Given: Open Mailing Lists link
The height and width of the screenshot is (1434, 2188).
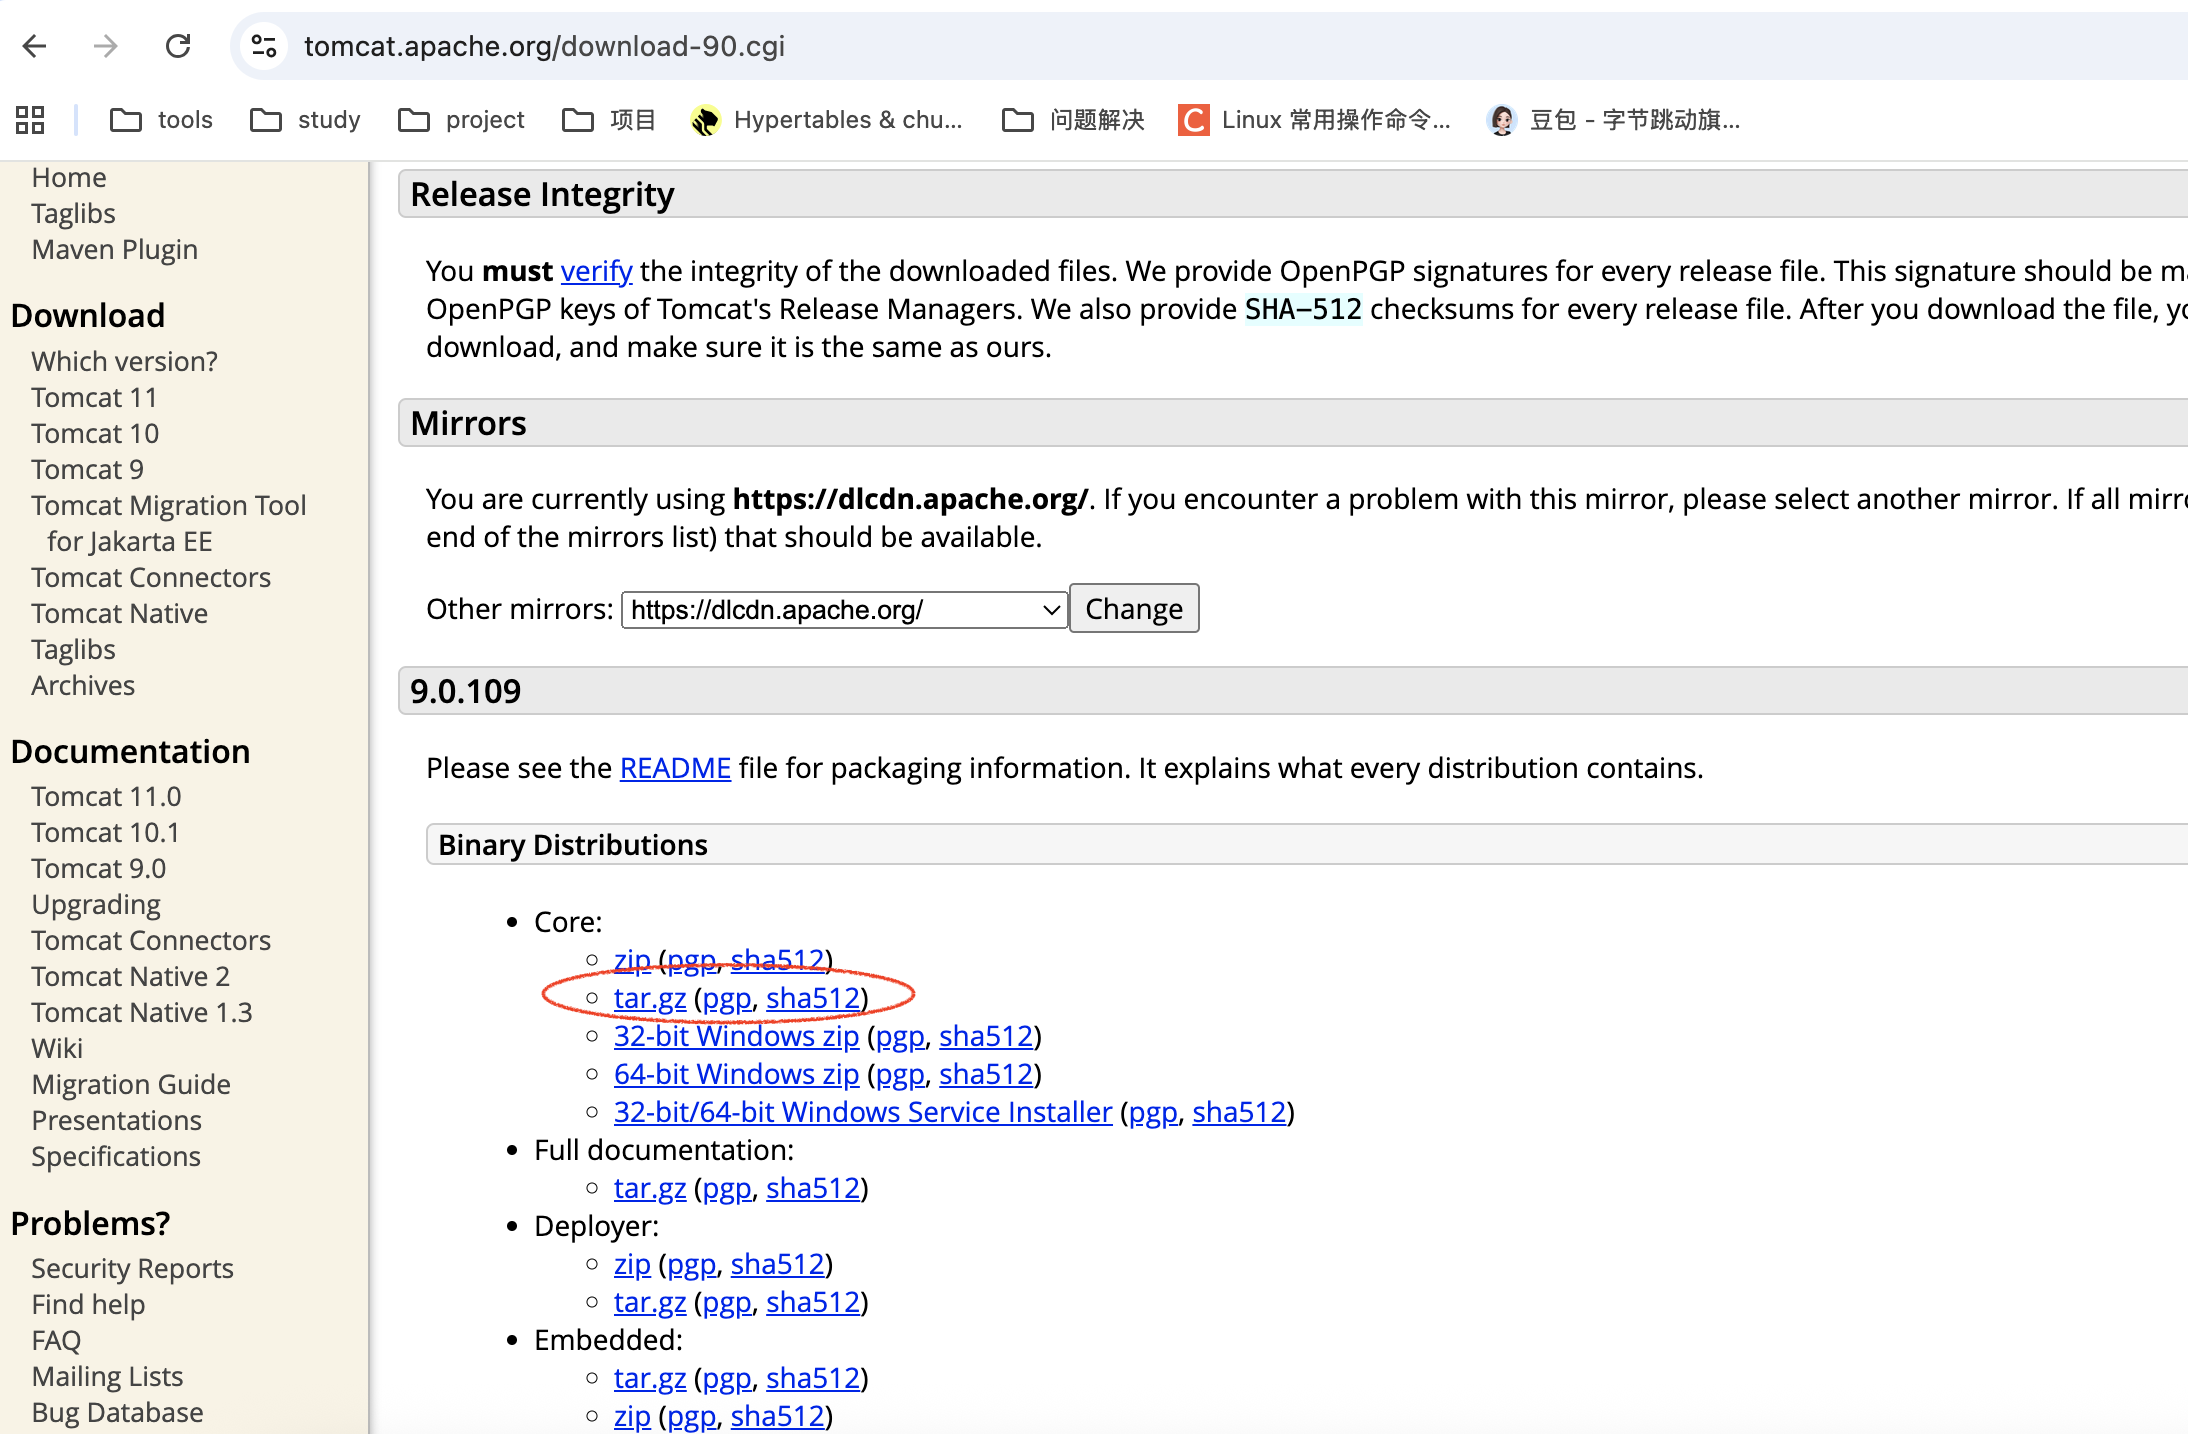Looking at the screenshot, I should (107, 1376).
